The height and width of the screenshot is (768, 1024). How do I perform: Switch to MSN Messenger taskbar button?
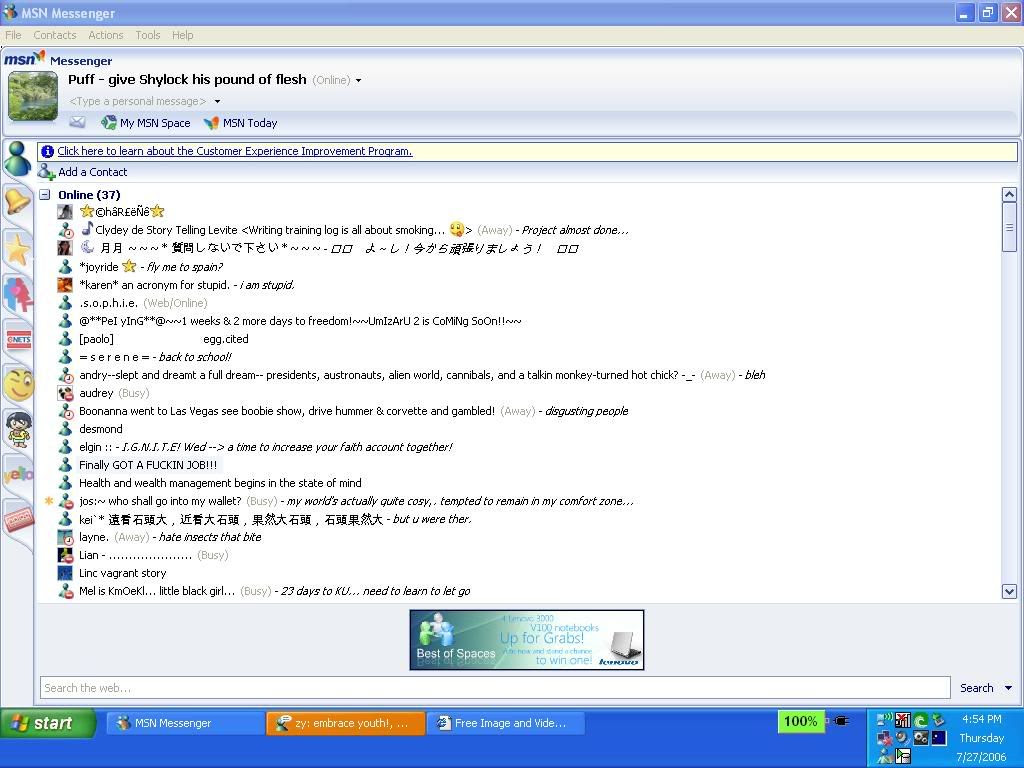(x=185, y=724)
